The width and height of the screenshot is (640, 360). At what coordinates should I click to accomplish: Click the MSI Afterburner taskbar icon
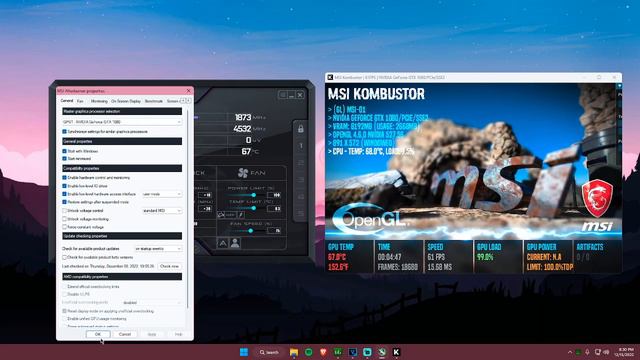click(382, 352)
